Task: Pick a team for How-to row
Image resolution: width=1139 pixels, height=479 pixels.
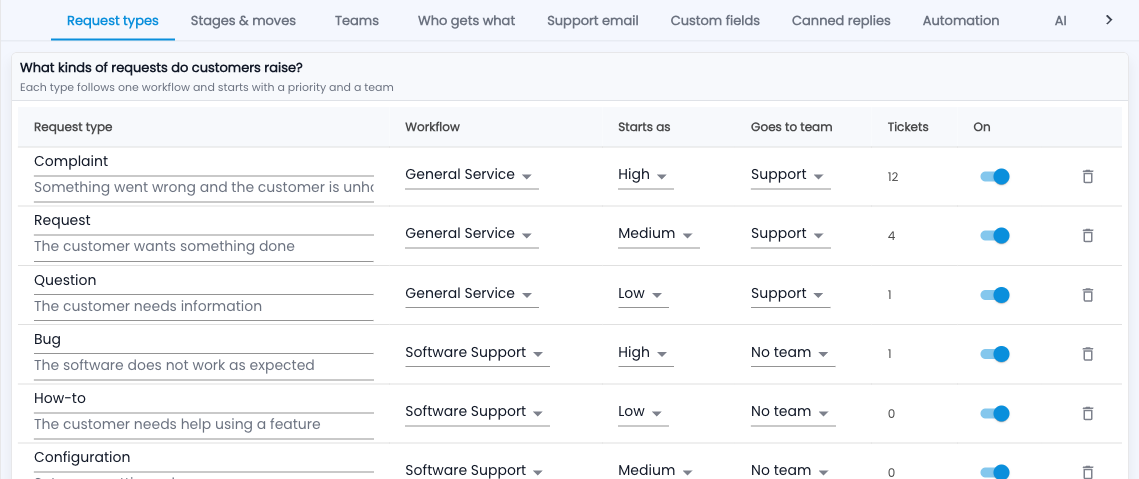Action: coord(793,411)
